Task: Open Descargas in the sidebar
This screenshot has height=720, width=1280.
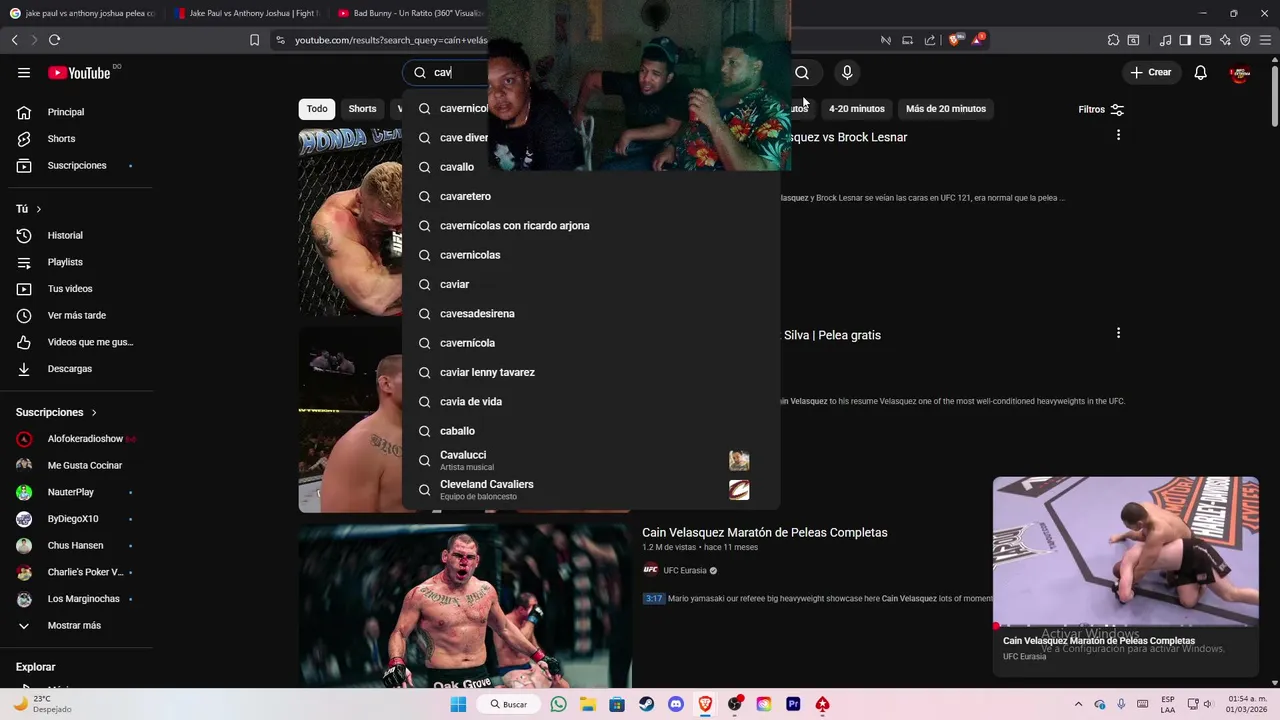Action: coord(80,369)
